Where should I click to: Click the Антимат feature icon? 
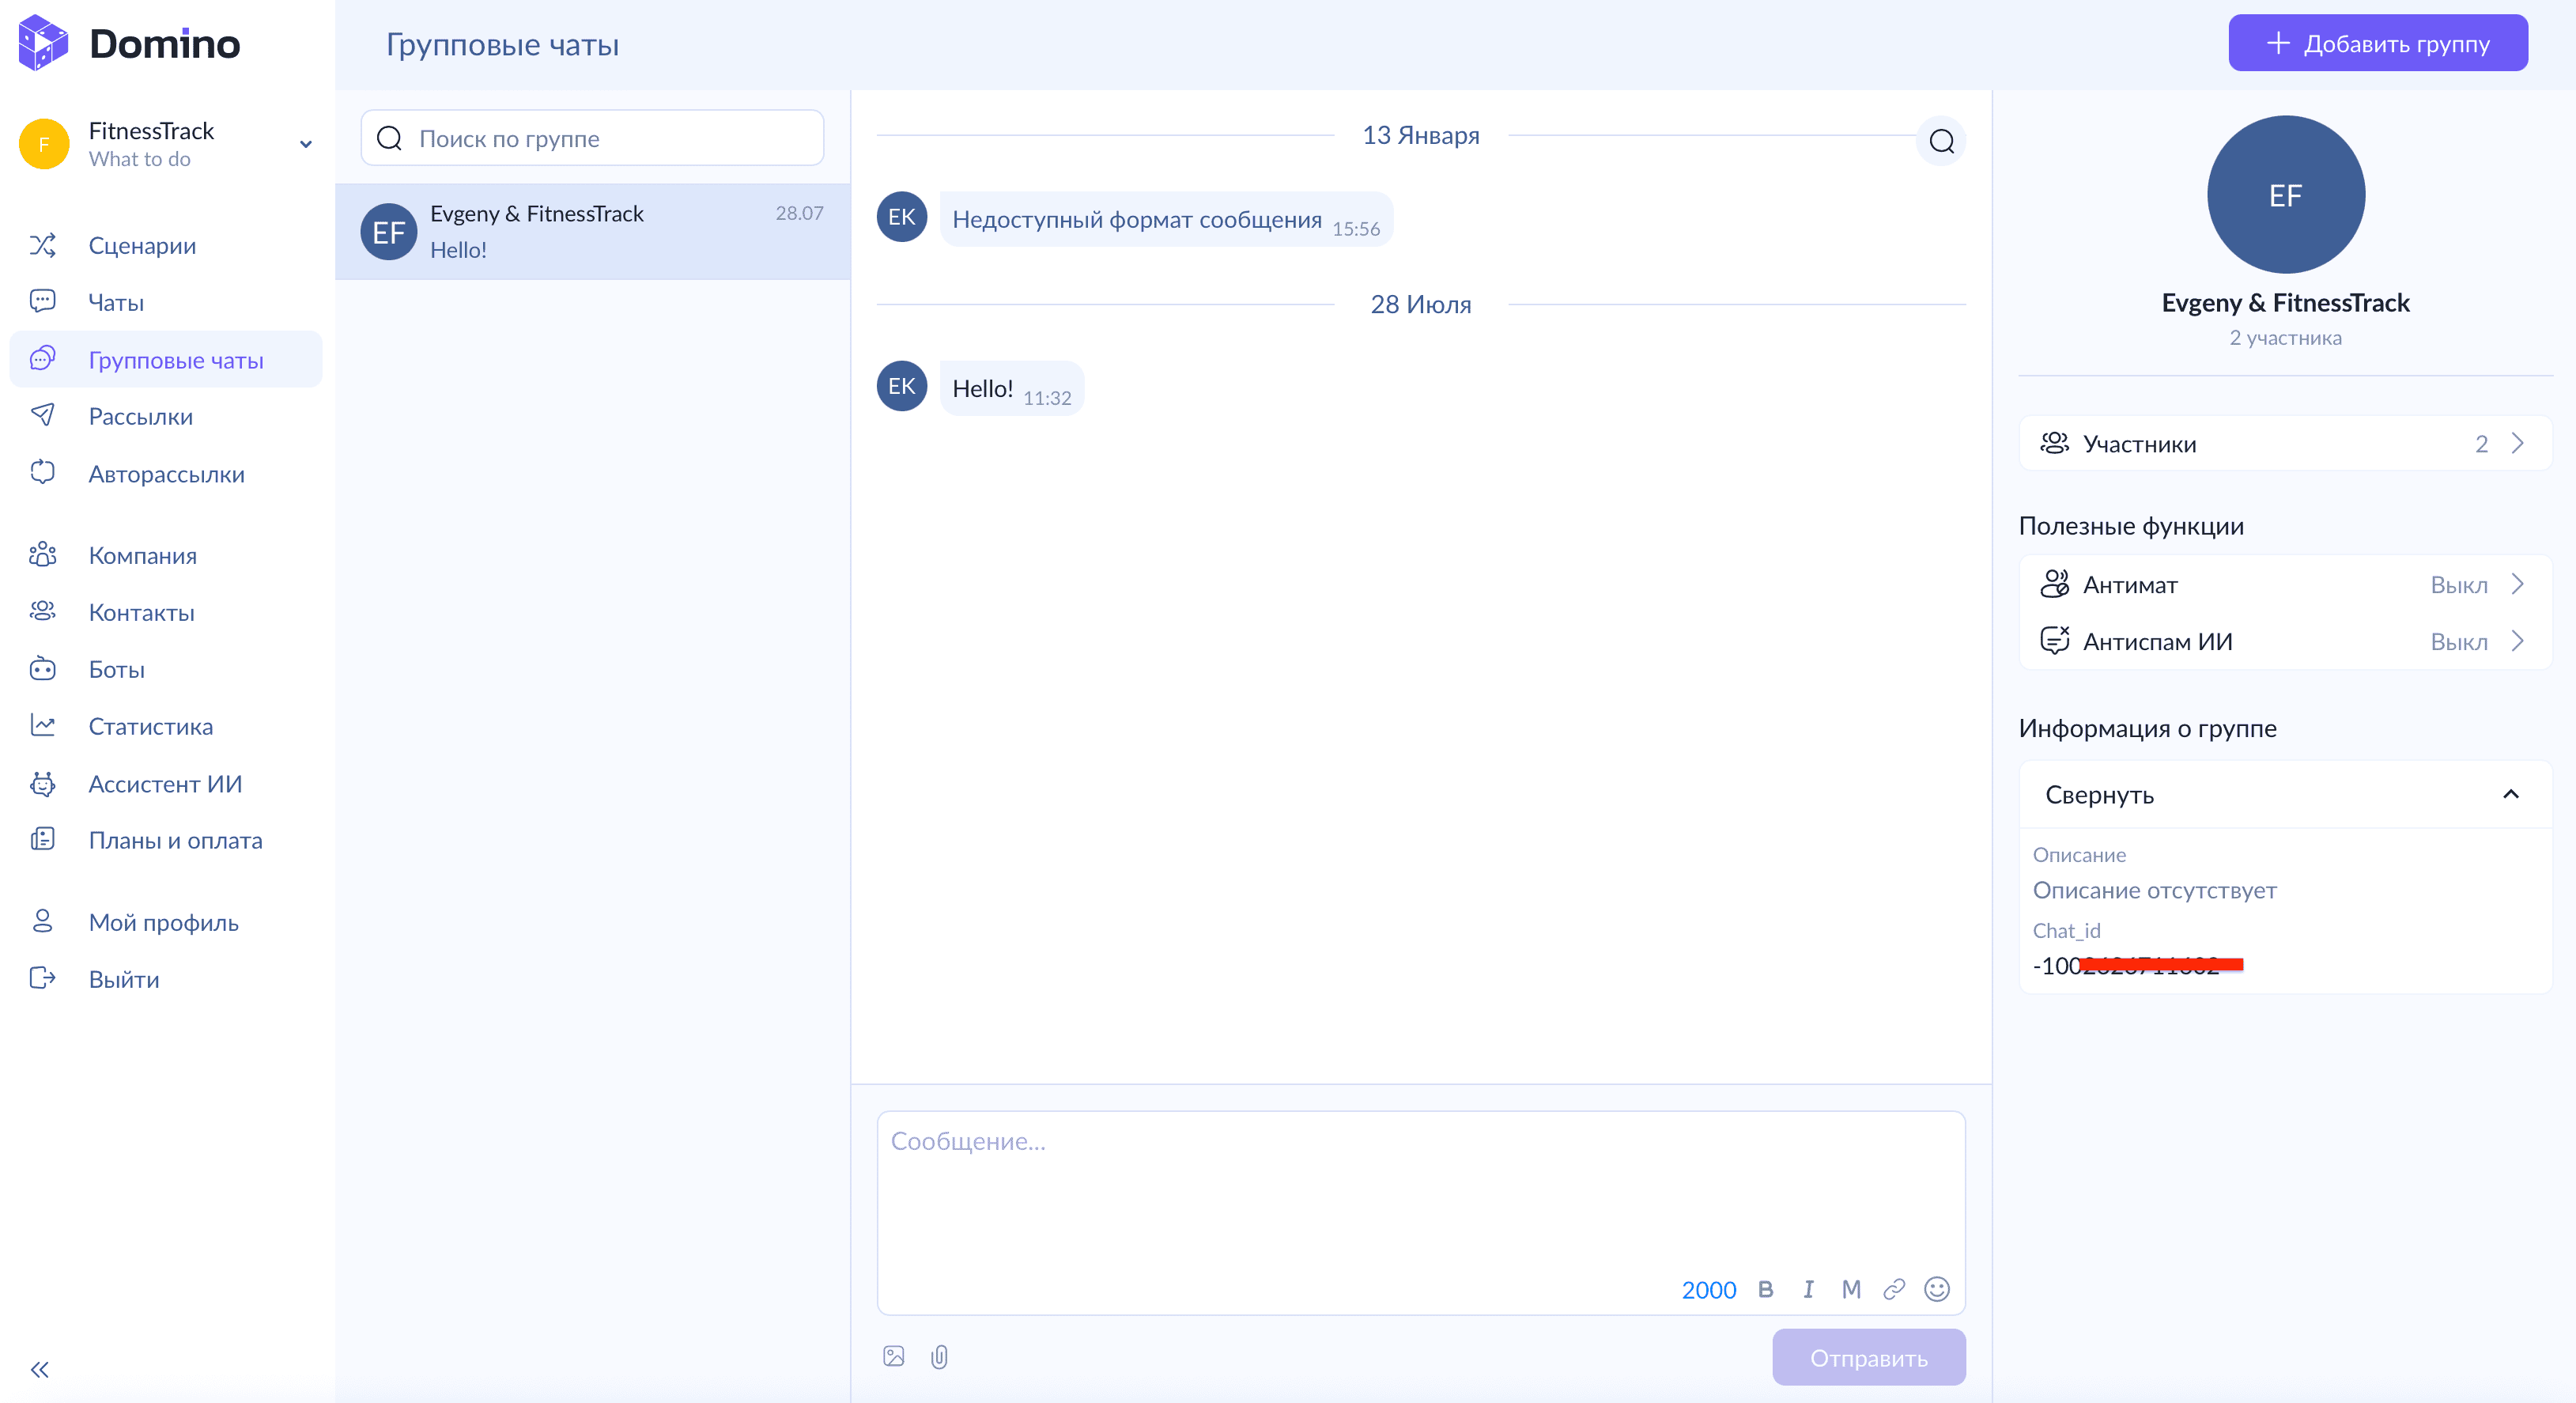click(2054, 584)
